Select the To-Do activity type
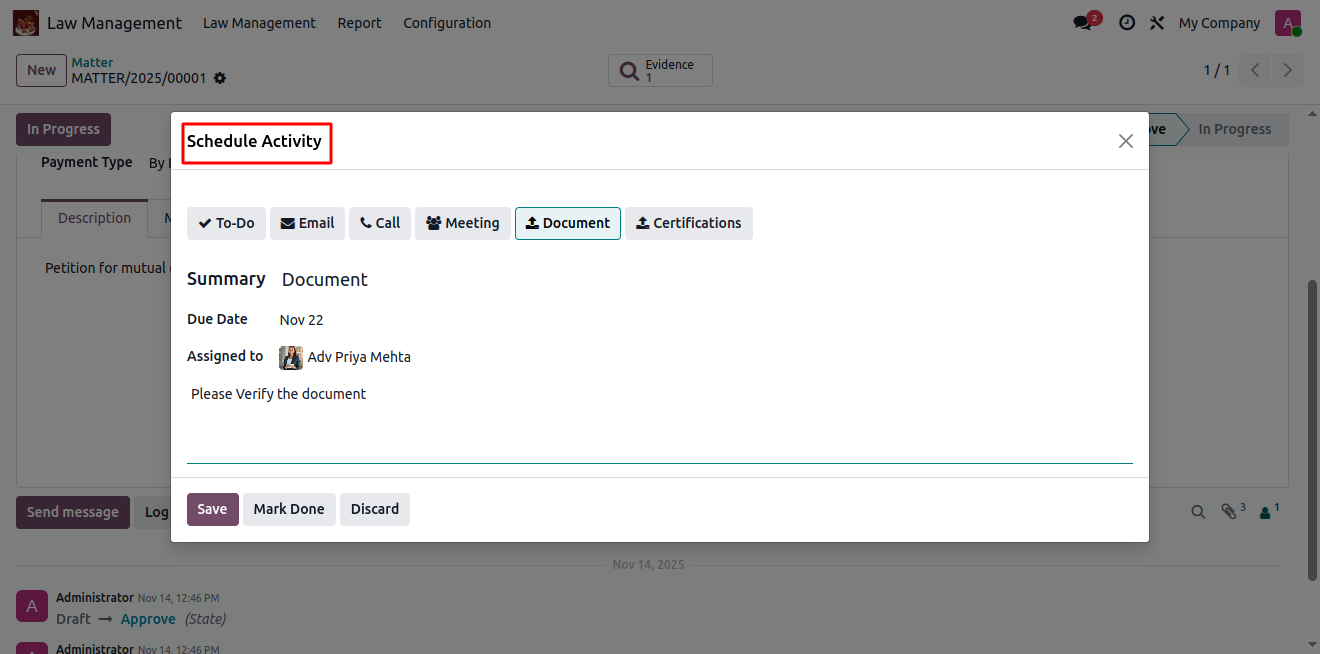This screenshot has height=654, width=1320. pos(226,223)
